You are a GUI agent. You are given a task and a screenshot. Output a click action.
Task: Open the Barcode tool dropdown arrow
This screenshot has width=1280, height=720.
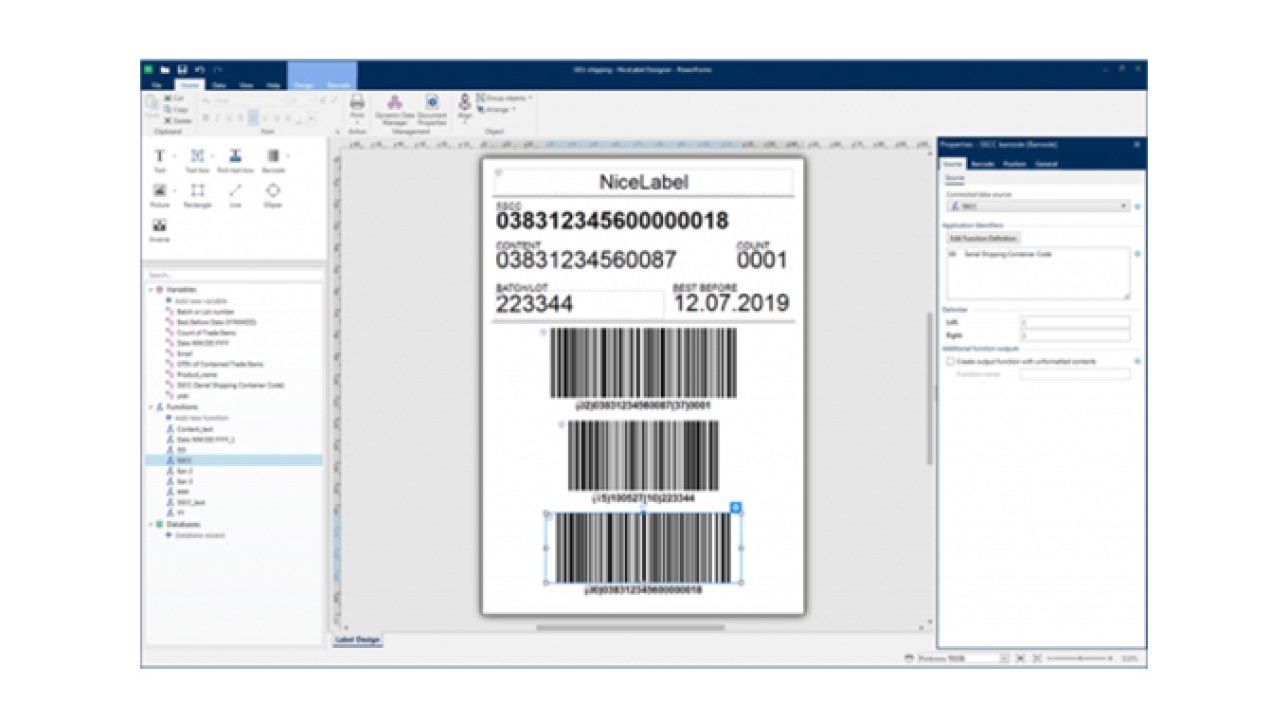[288, 156]
